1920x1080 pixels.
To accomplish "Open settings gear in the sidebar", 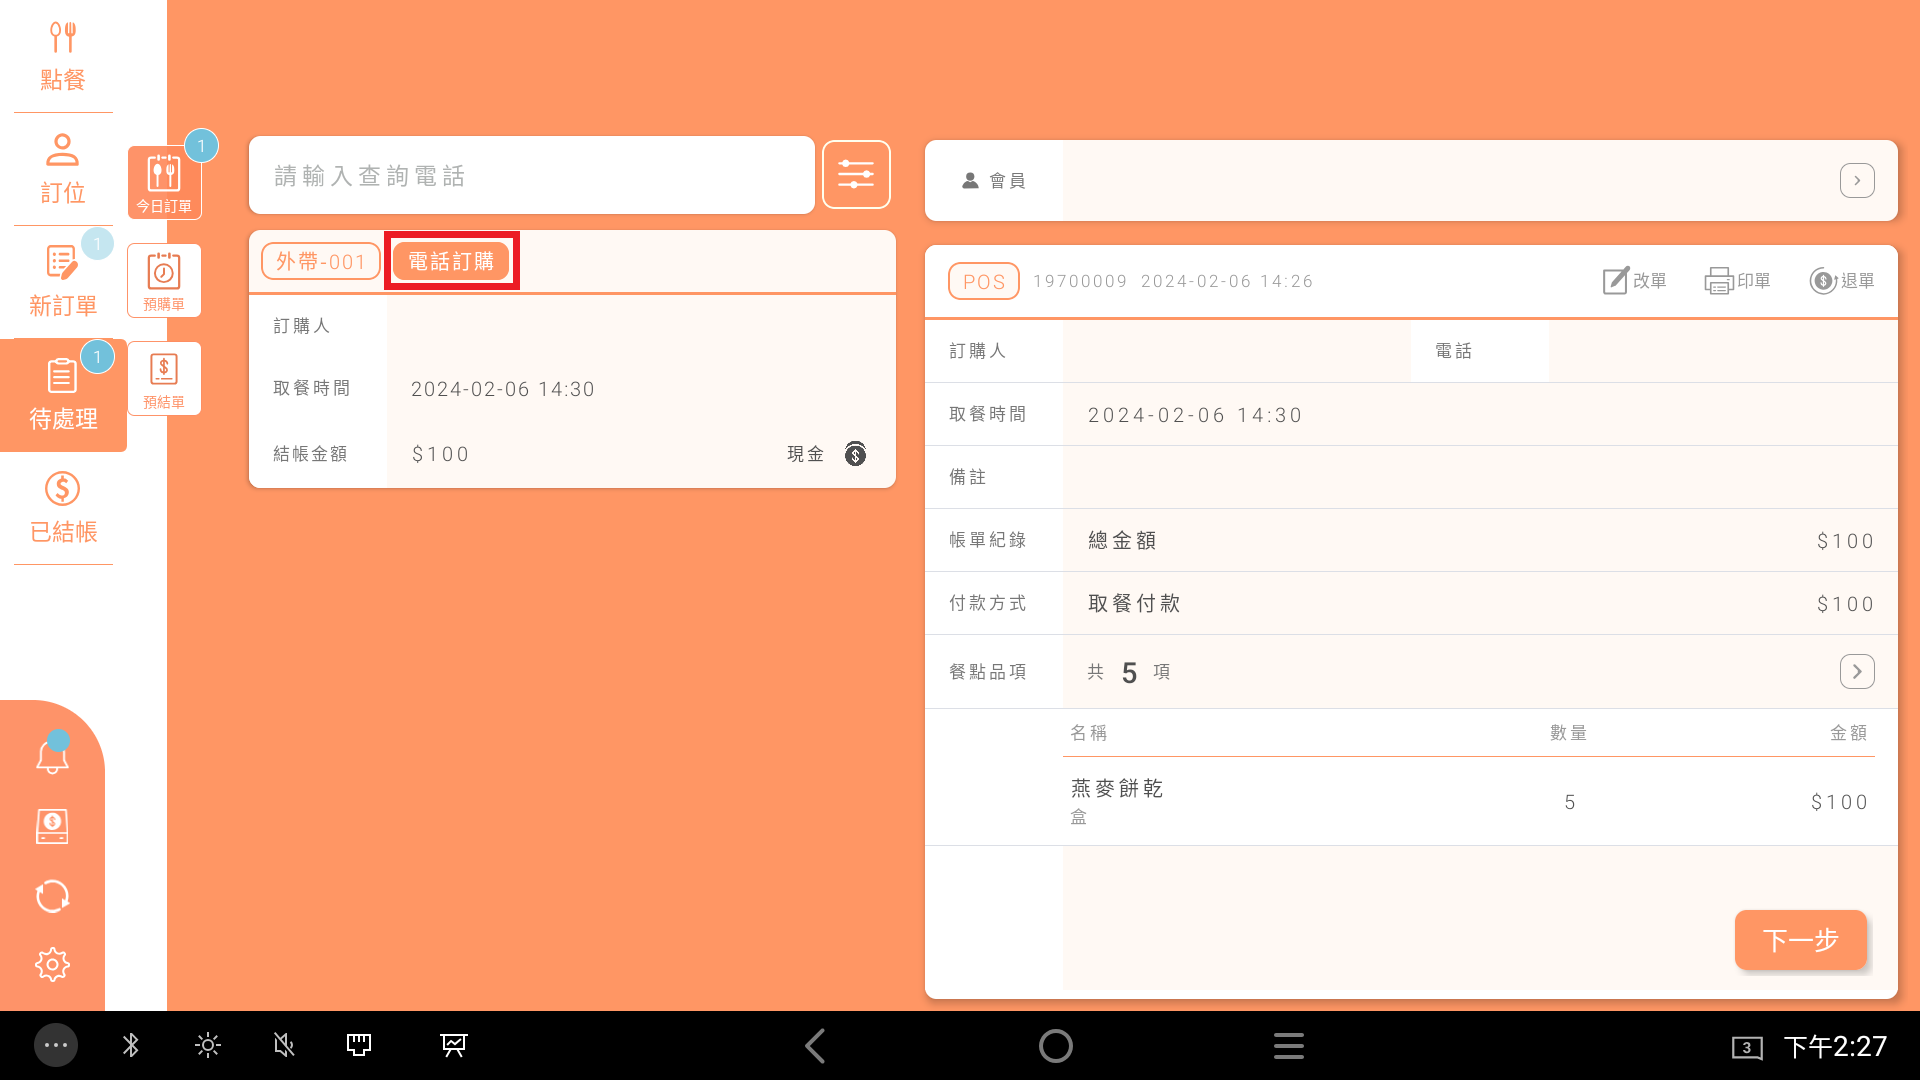I will [x=52, y=964].
